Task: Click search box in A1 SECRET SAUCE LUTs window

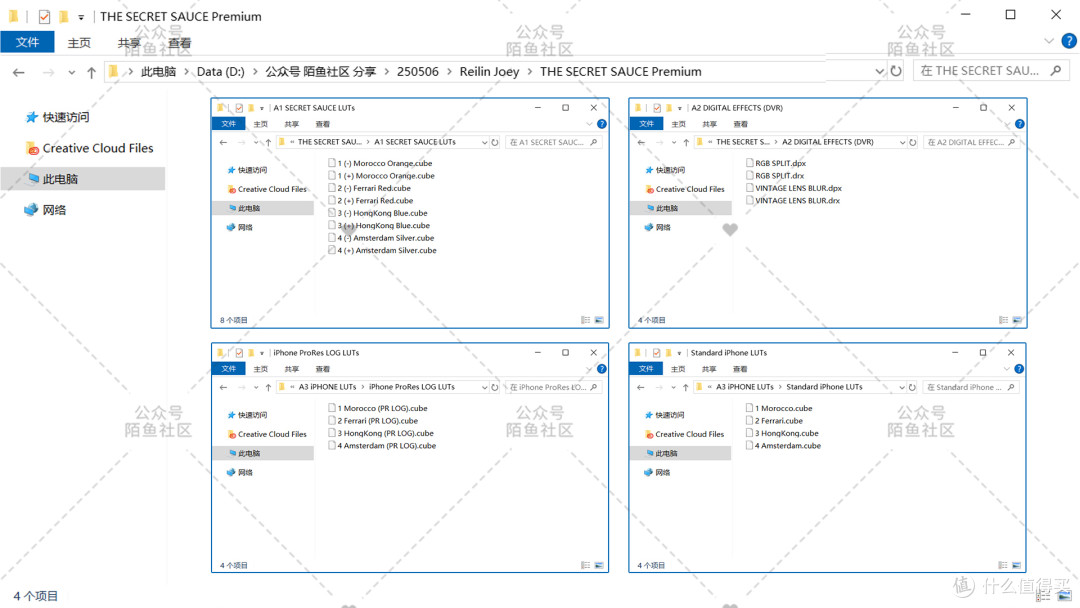Action: point(554,143)
